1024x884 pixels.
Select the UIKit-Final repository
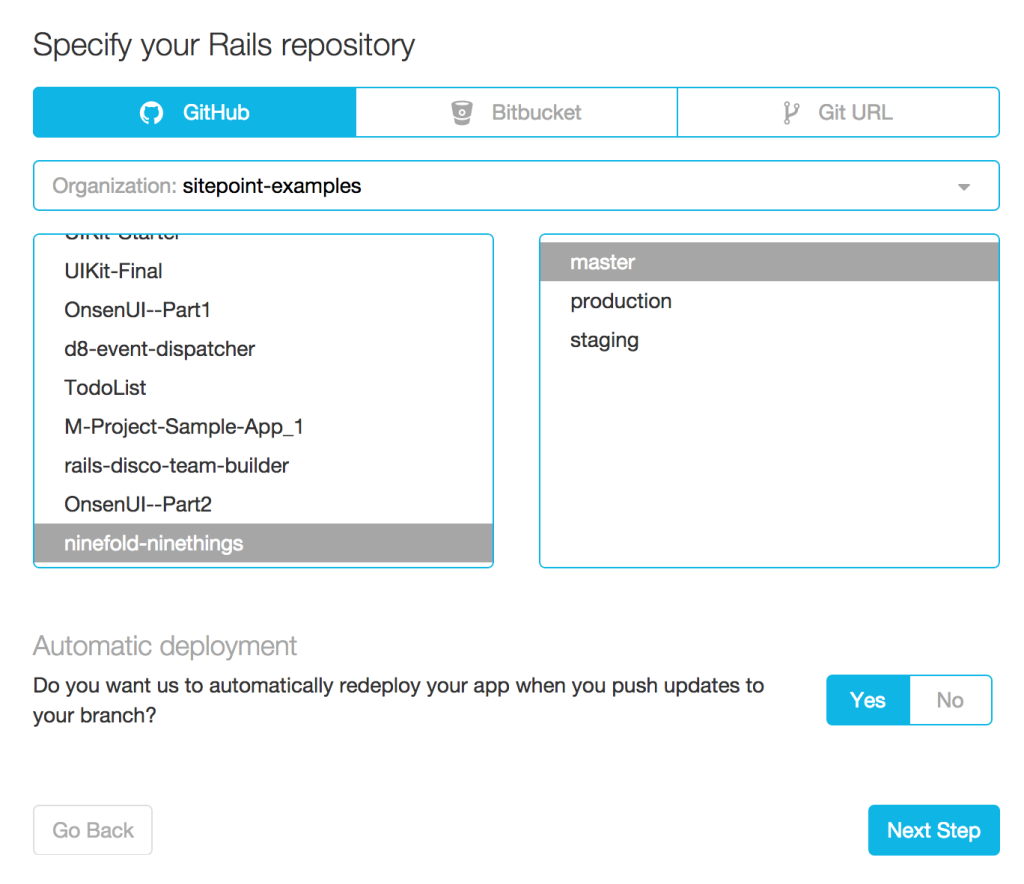pos(113,271)
